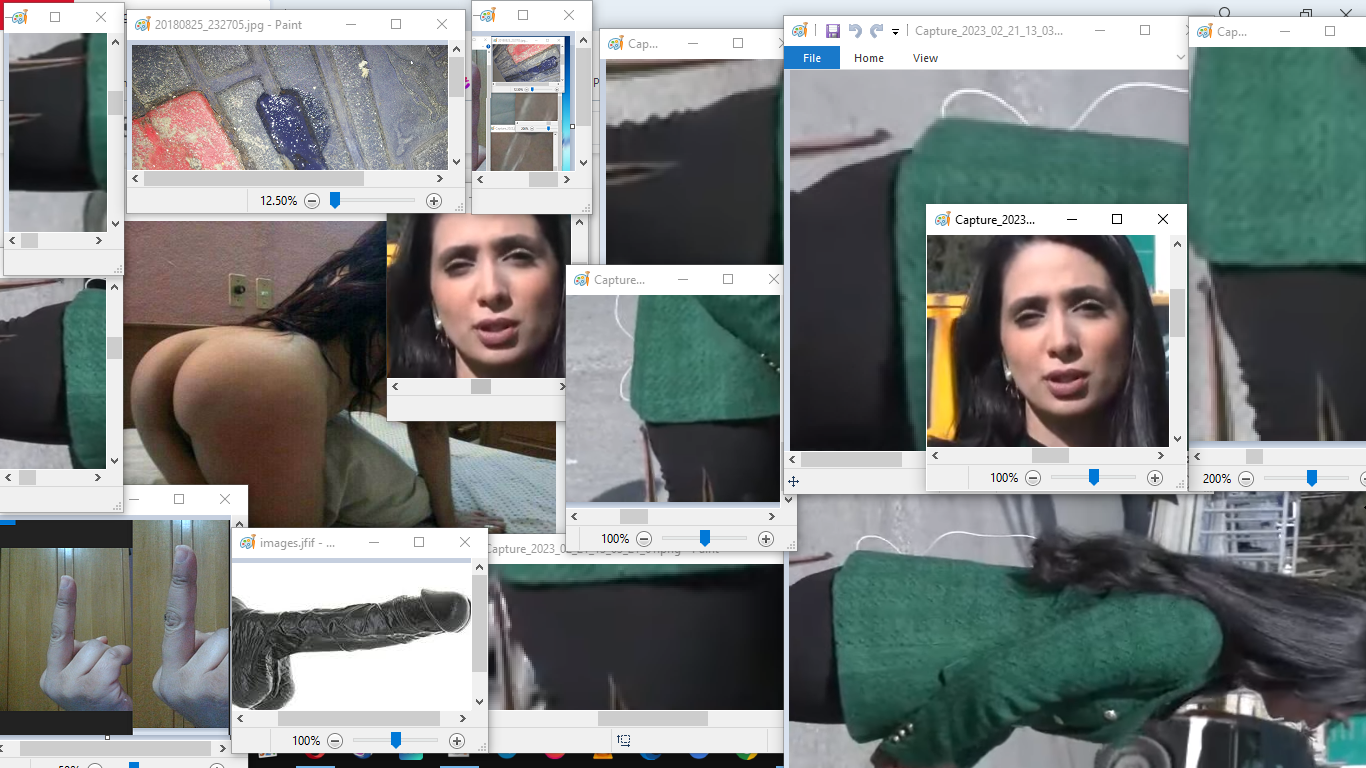Click zoom slider handle in 200% window

1311,479
